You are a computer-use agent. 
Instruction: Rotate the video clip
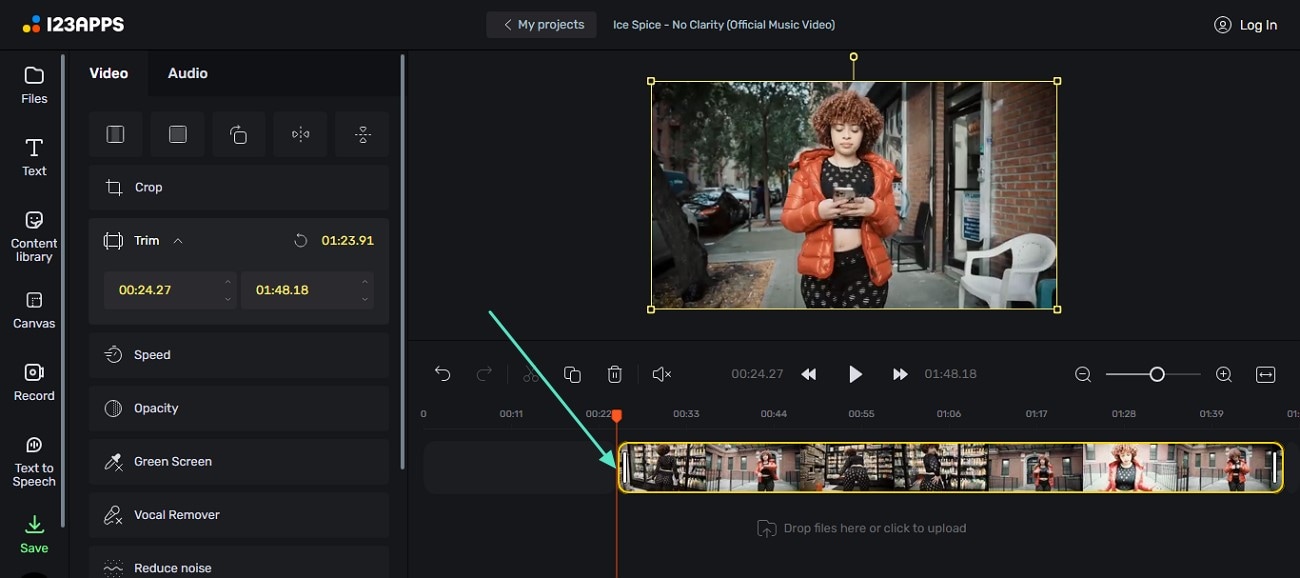pos(239,134)
